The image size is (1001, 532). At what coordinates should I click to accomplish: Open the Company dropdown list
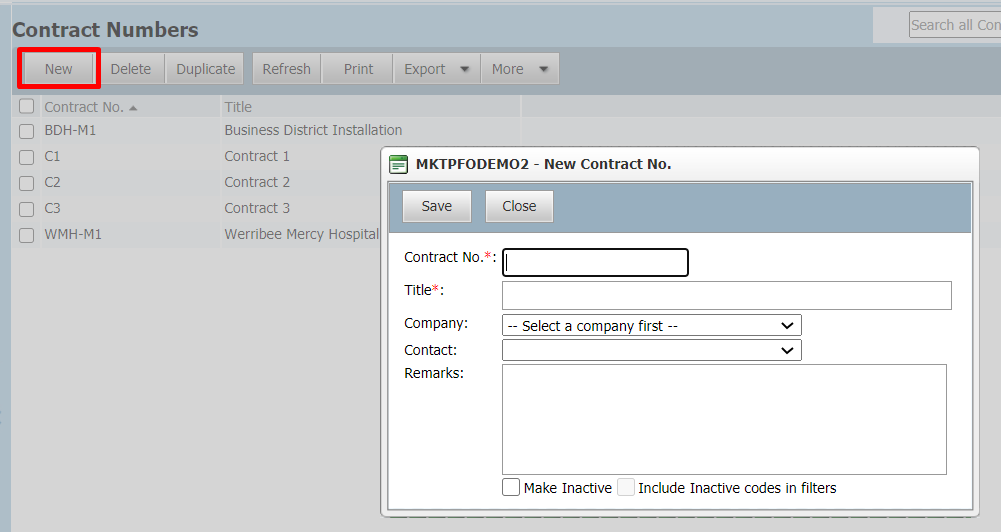(x=652, y=325)
